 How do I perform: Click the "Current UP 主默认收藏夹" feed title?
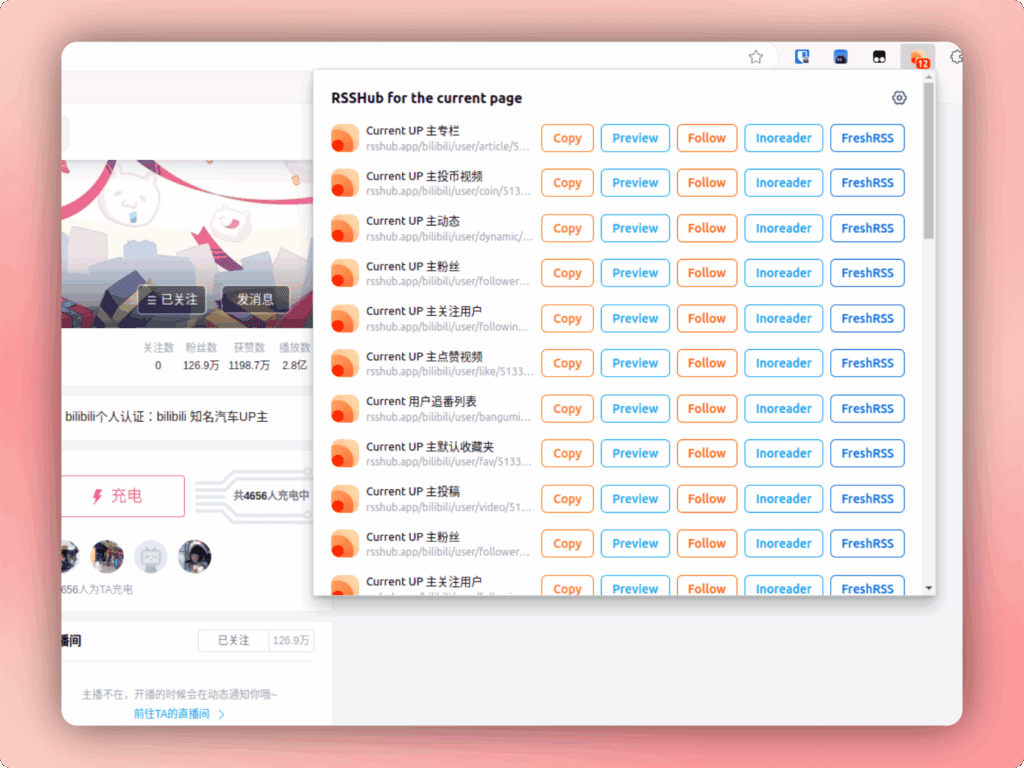tap(430, 447)
